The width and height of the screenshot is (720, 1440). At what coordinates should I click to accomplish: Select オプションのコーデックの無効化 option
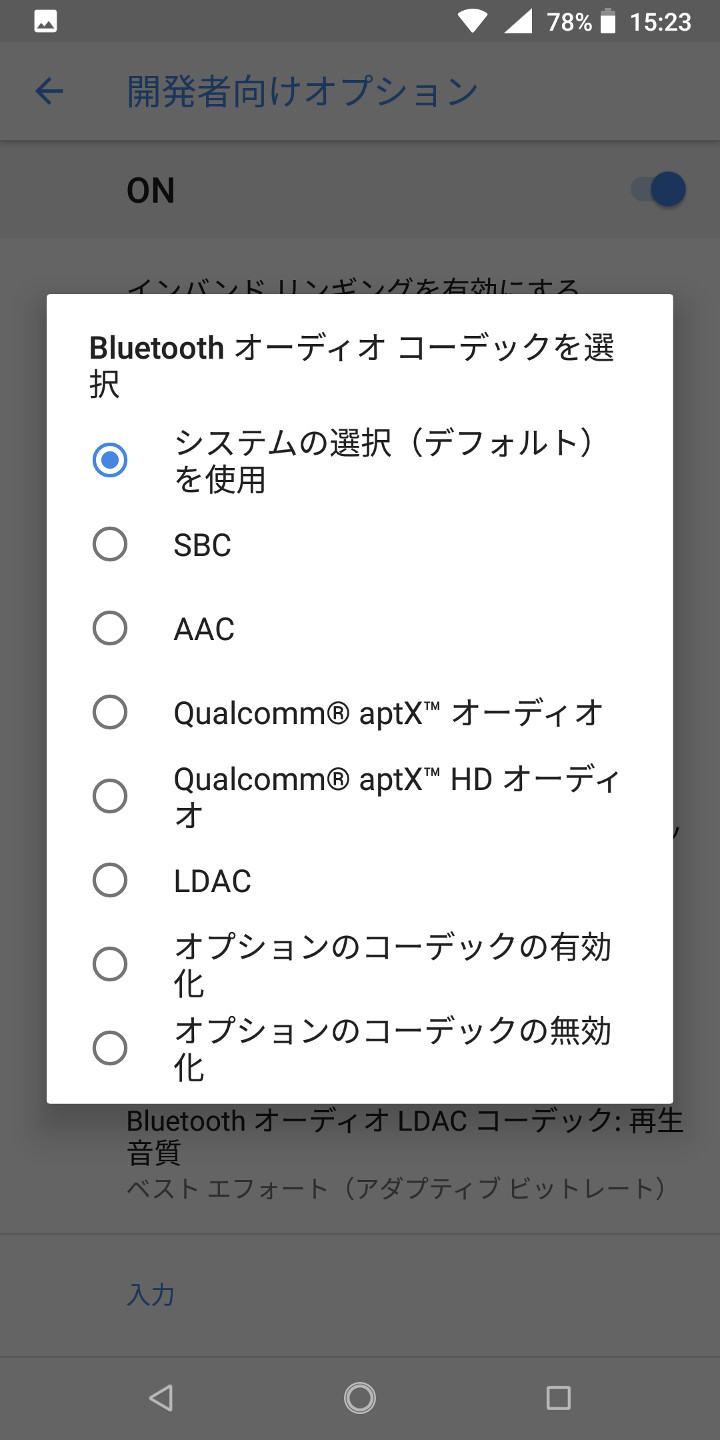110,1049
